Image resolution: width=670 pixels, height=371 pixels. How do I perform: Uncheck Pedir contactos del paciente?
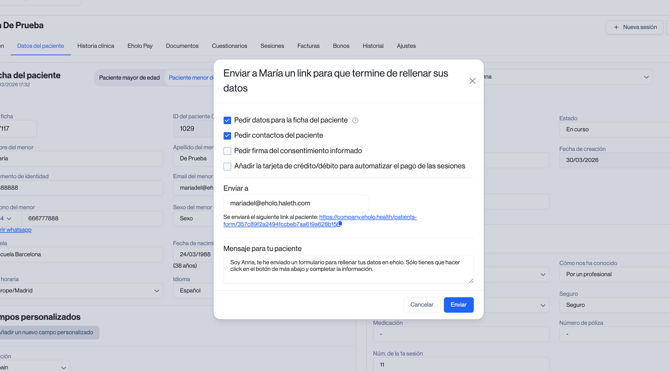coord(227,135)
